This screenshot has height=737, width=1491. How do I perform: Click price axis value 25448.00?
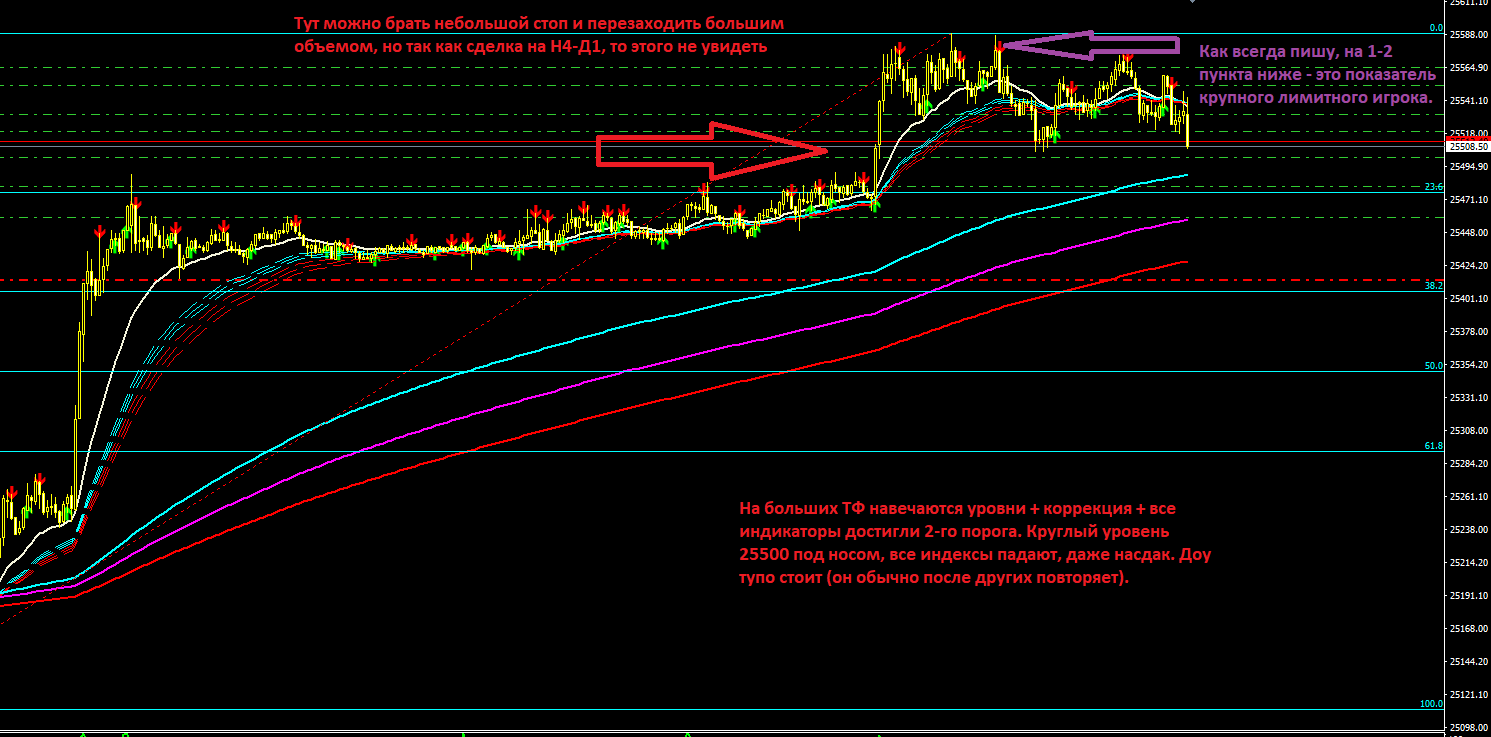click(1467, 233)
